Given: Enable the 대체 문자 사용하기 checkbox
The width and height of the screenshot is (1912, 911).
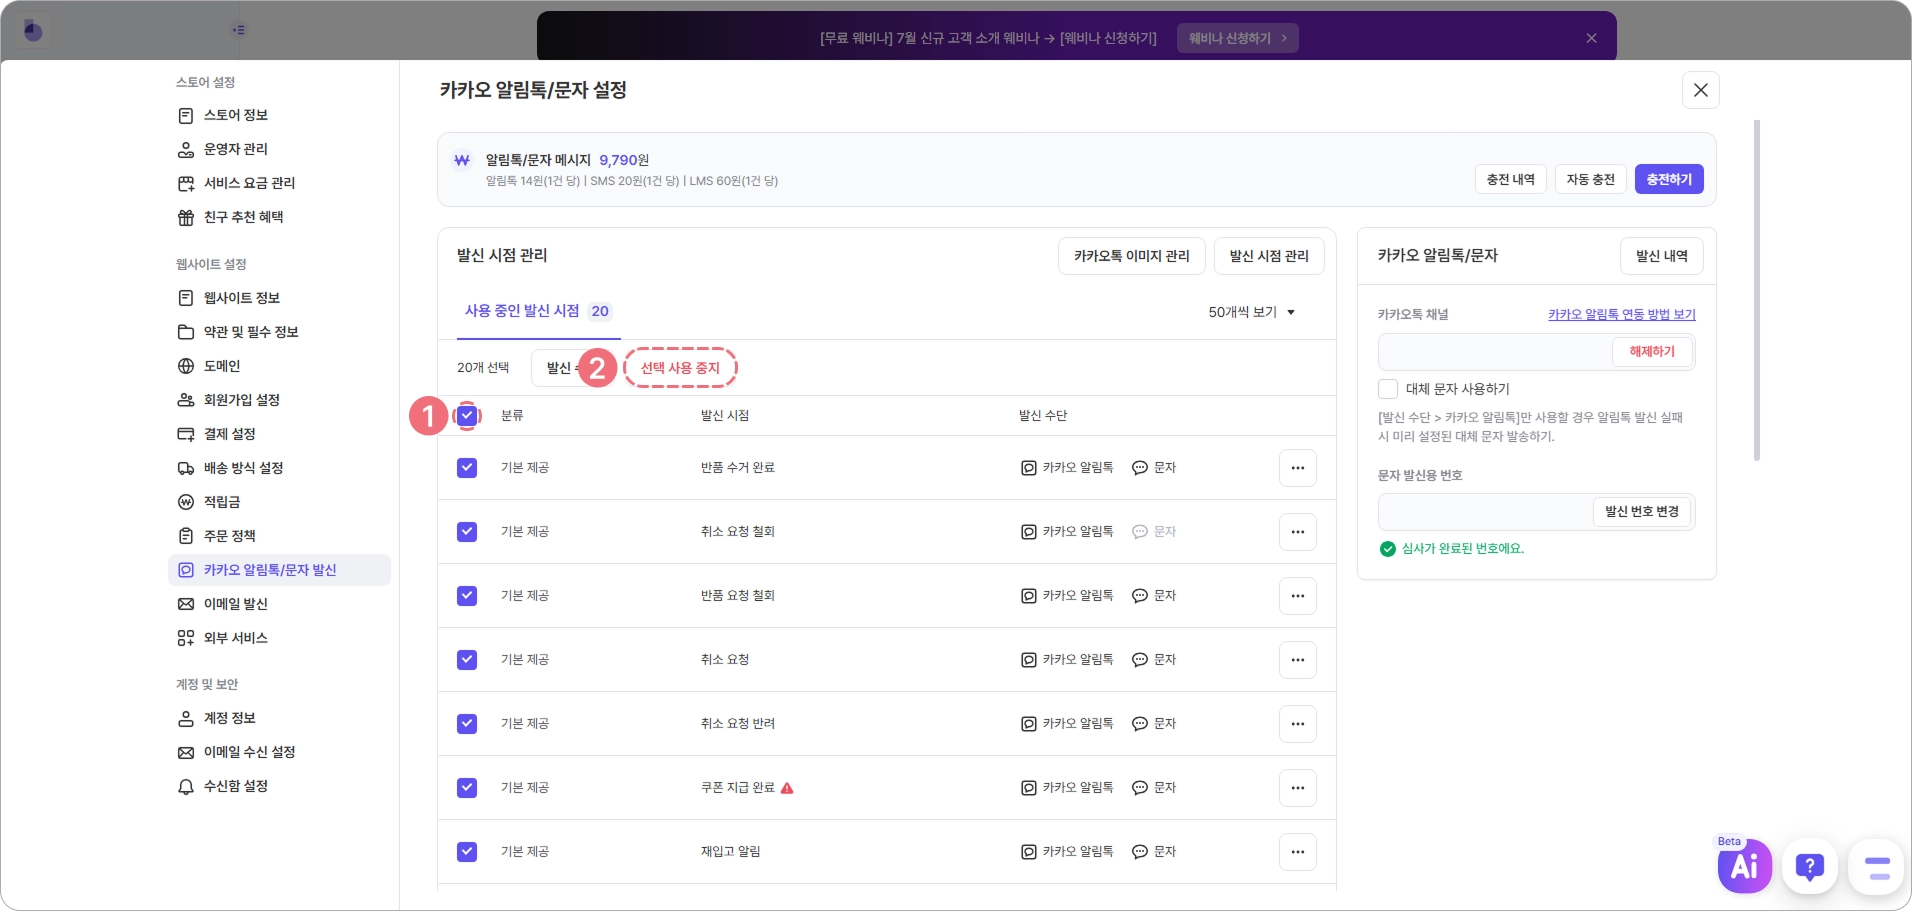Looking at the screenshot, I should pyautogui.click(x=1388, y=389).
